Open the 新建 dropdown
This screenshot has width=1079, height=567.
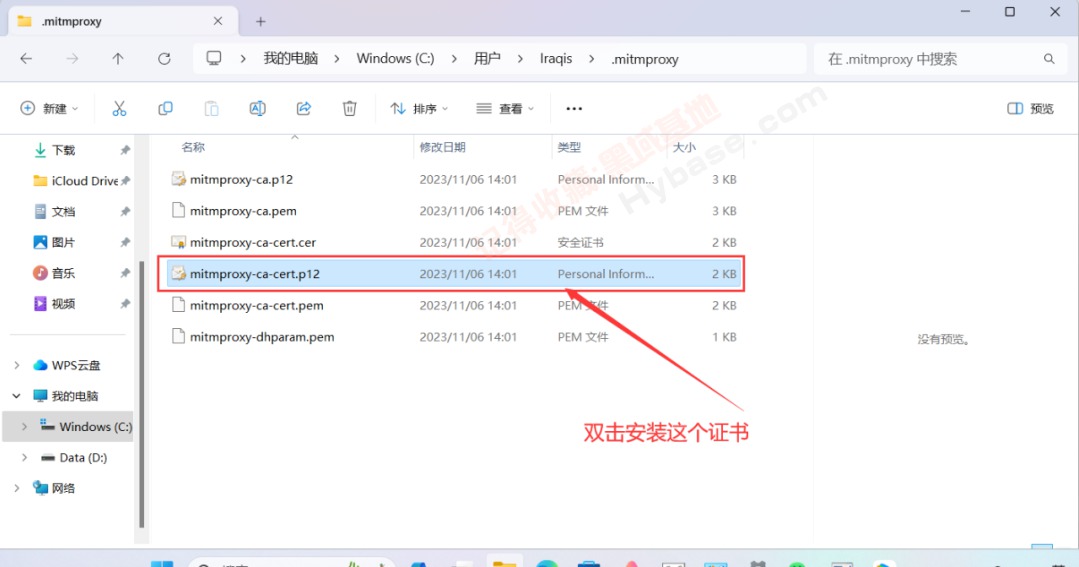[50, 109]
